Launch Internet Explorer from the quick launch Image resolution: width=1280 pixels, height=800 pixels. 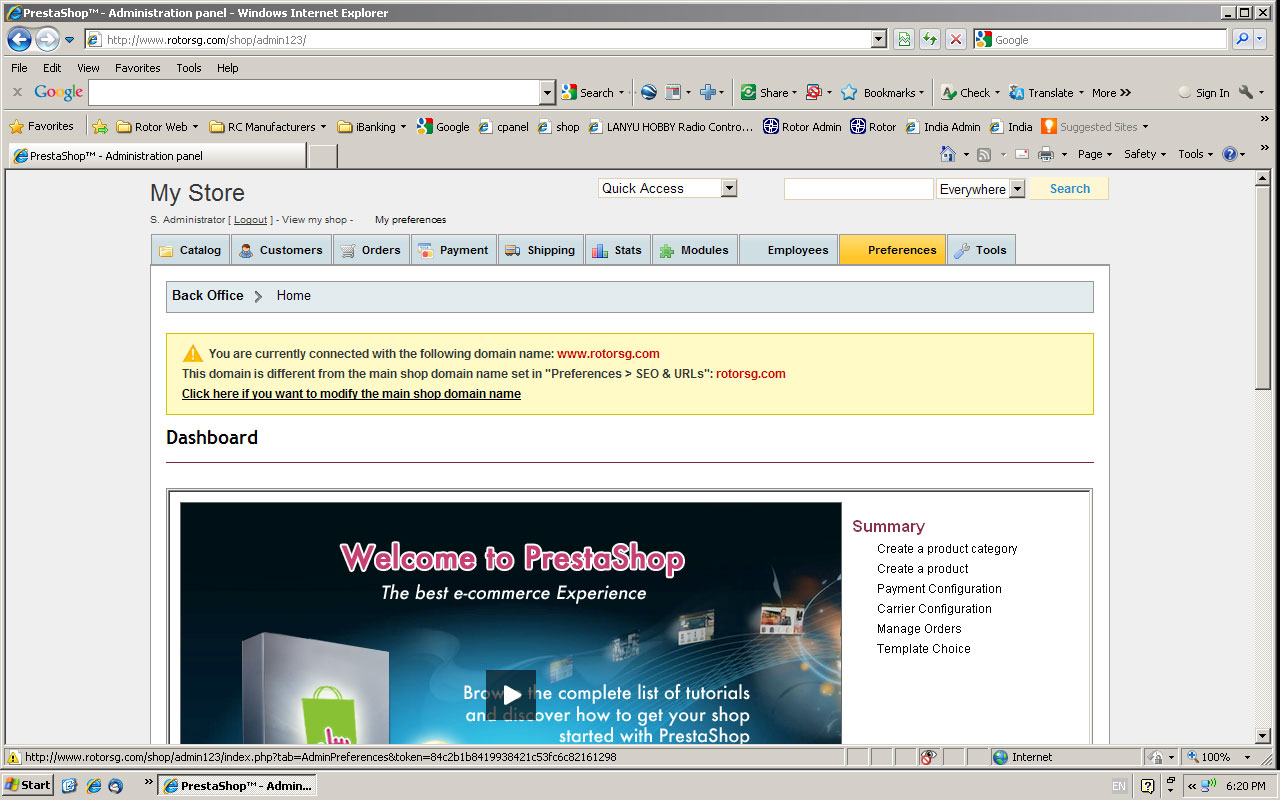click(x=93, y=785)
